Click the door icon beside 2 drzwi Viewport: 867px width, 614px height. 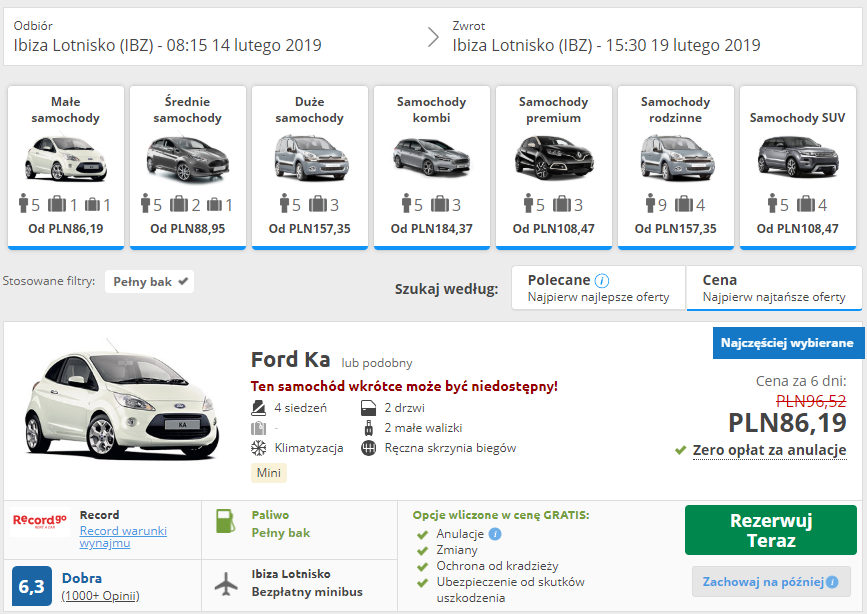pos(368,408)
